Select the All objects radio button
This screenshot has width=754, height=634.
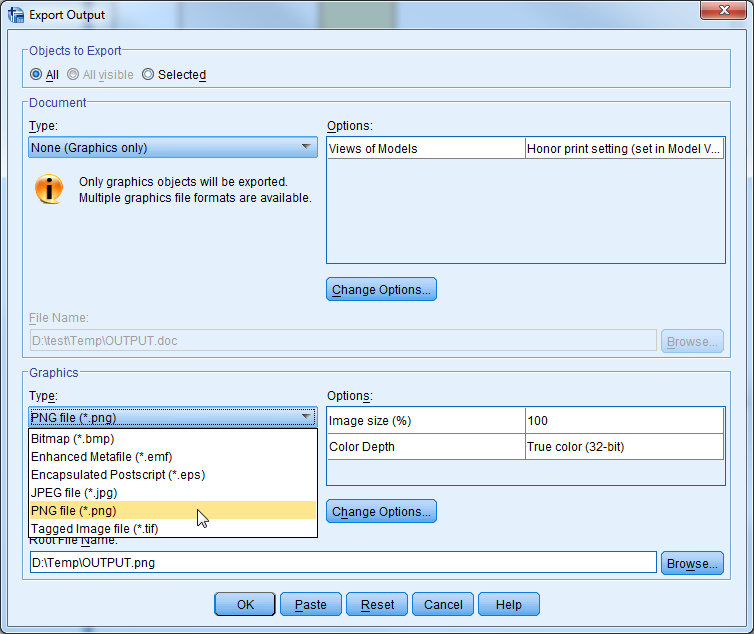pyautogui.click(x=36, y=74)
